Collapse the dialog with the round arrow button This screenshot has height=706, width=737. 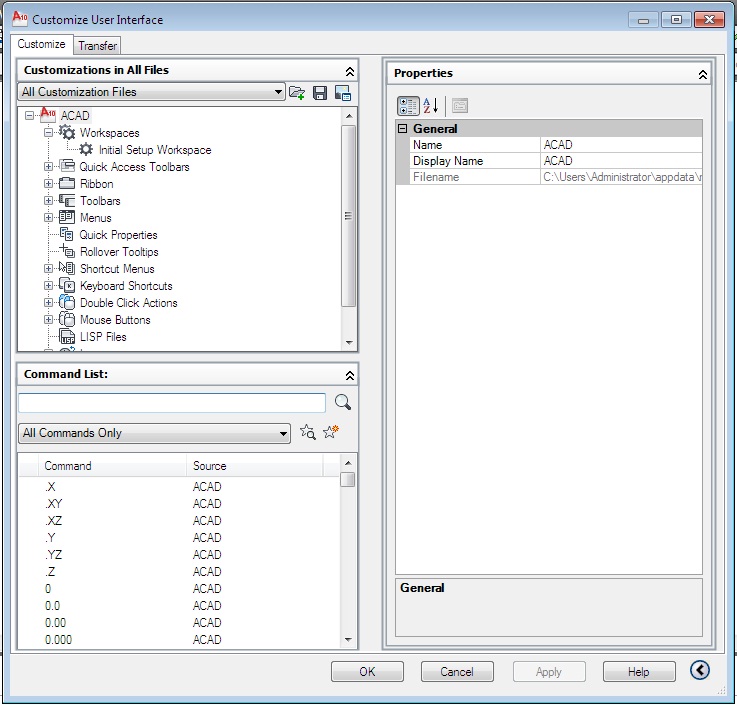699,670
